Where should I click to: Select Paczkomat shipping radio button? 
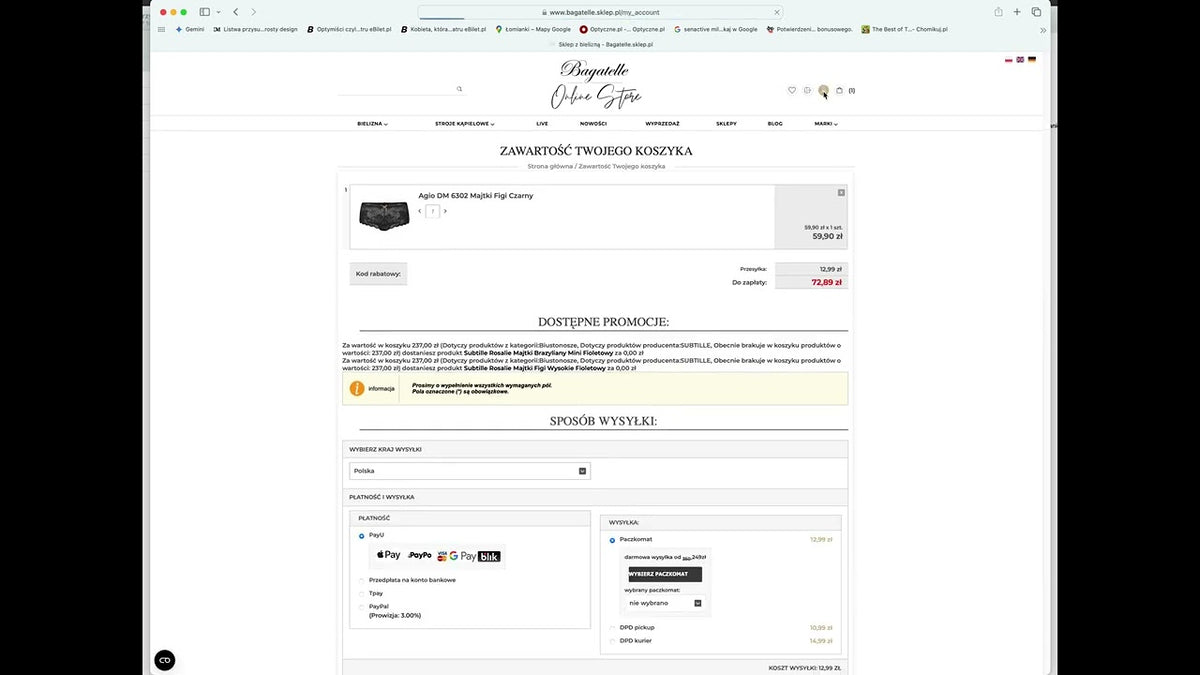[x=613, y=540]
